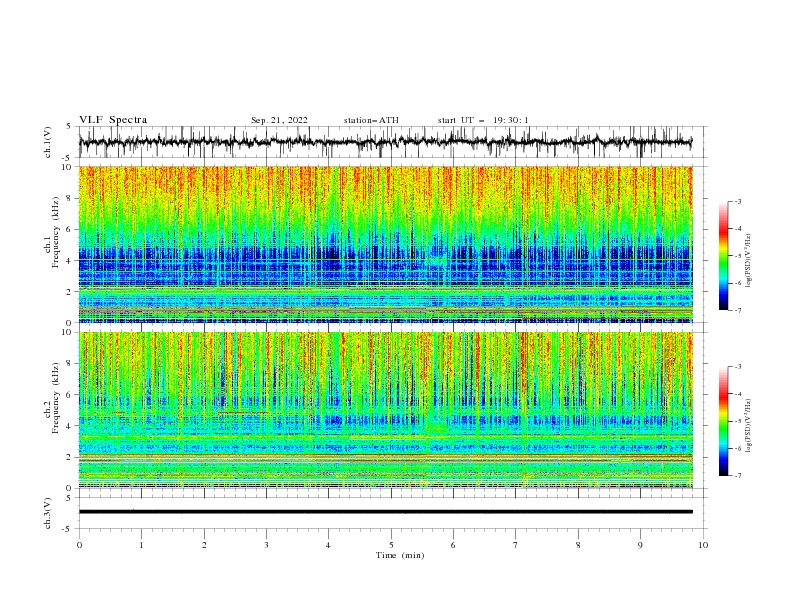Click the "ch.3(V)" axis label
The width and height of the screenshot is (792, 612).
coord(48,513)
